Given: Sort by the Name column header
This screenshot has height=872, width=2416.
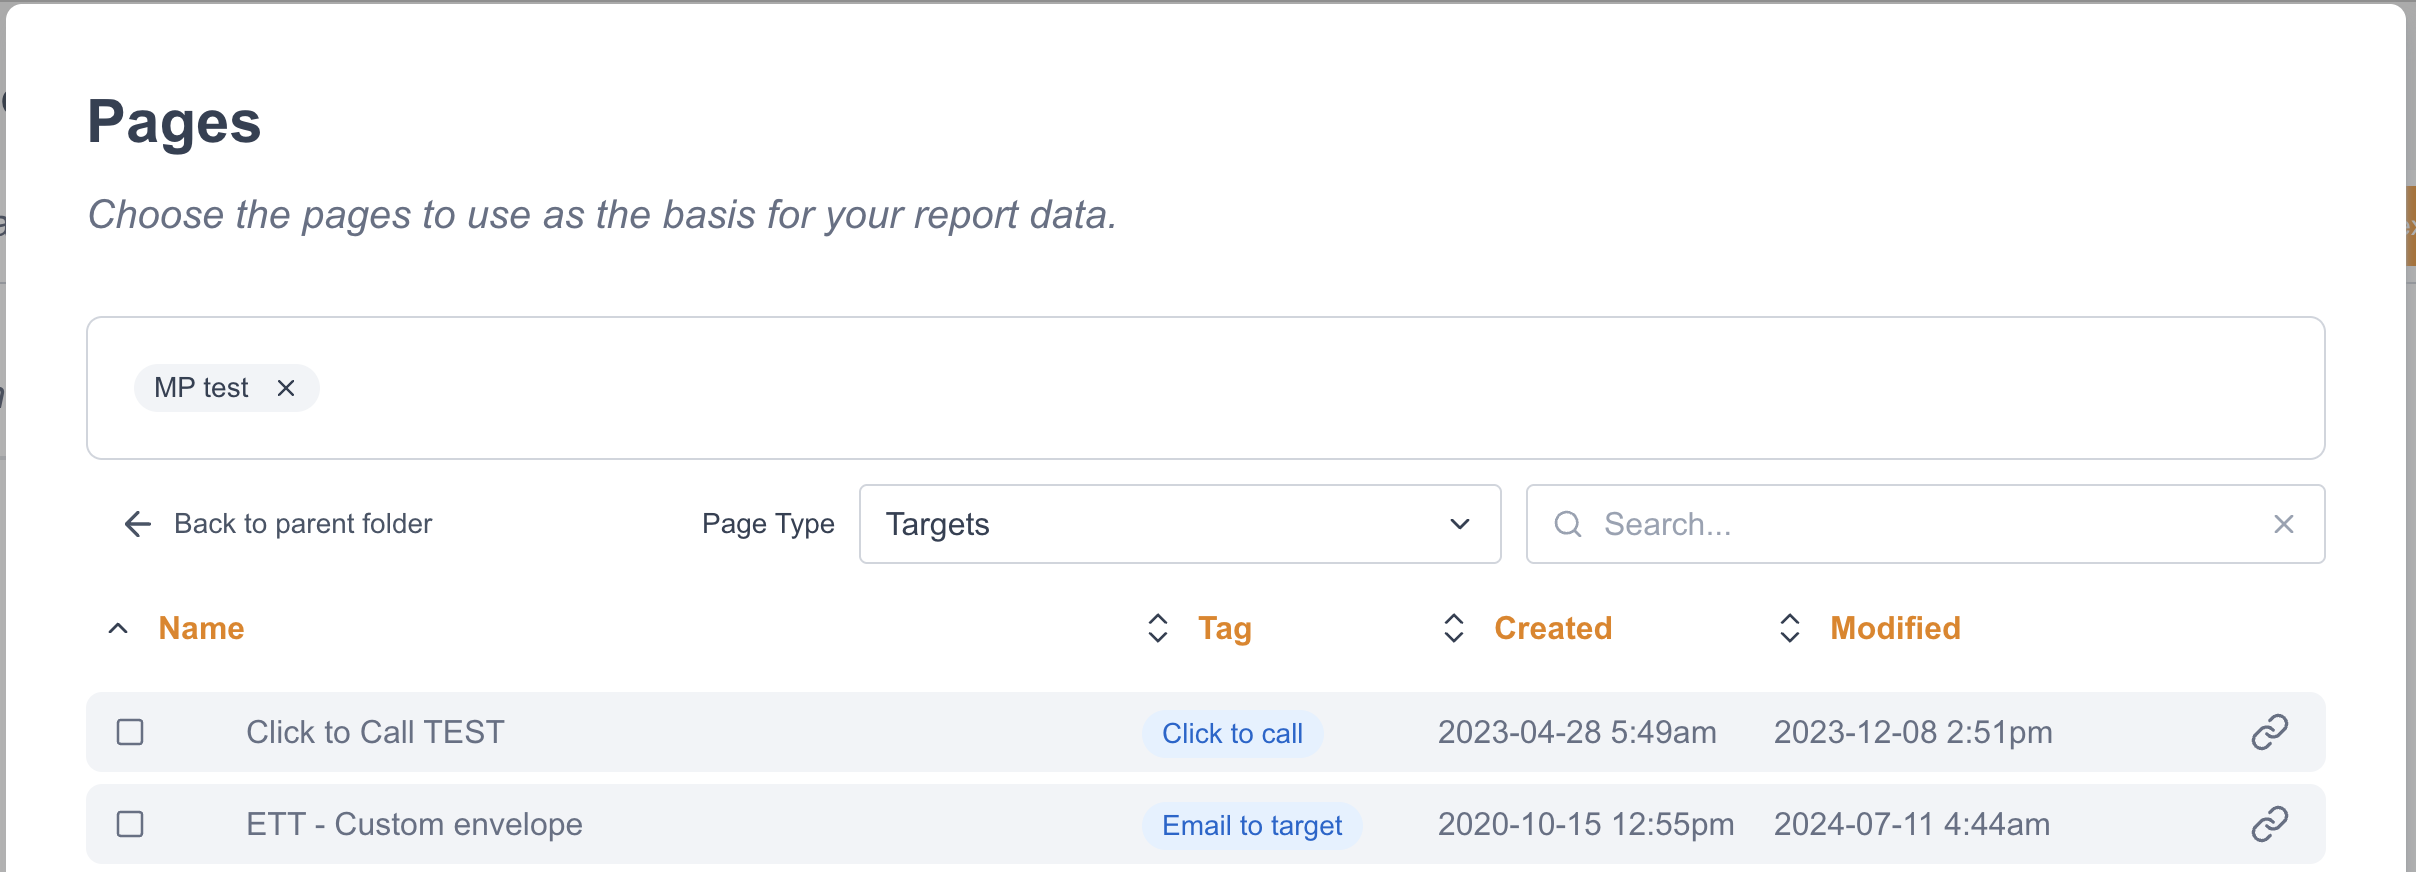Looking at the screenshot, I should (201, 628).
